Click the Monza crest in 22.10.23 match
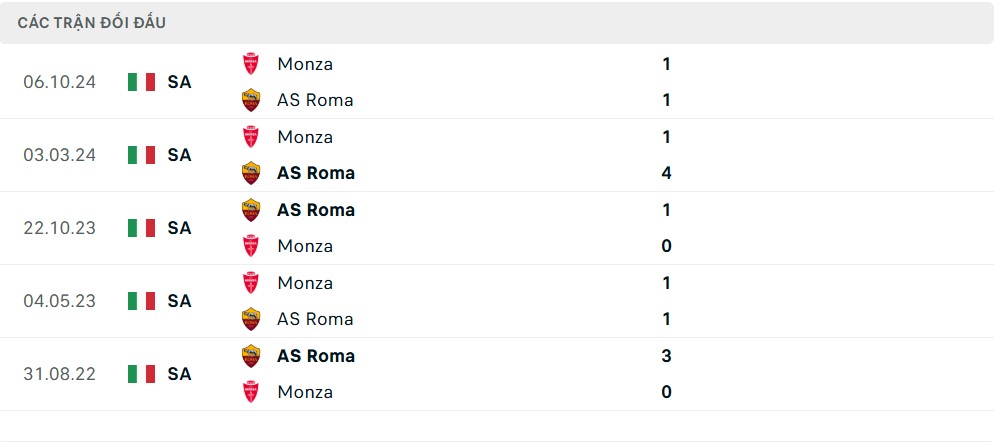 (x=251, y=246)
